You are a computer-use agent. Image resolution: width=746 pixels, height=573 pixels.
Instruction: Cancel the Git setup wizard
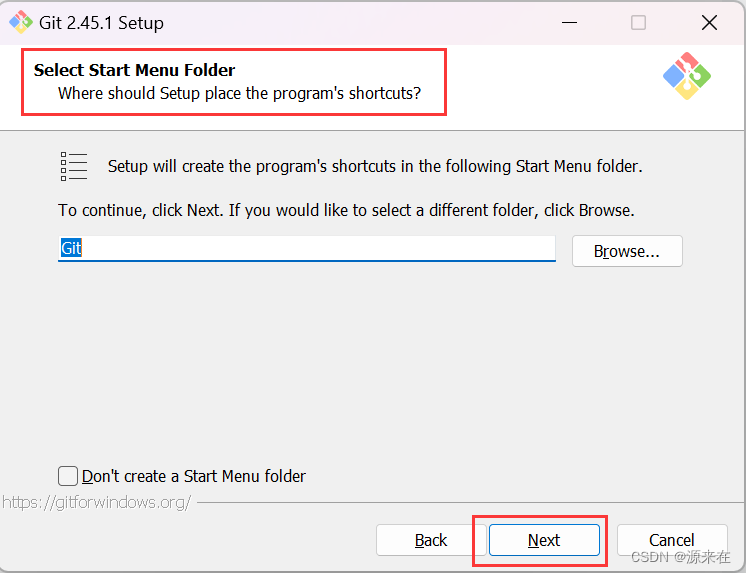[x=671, y=540]
